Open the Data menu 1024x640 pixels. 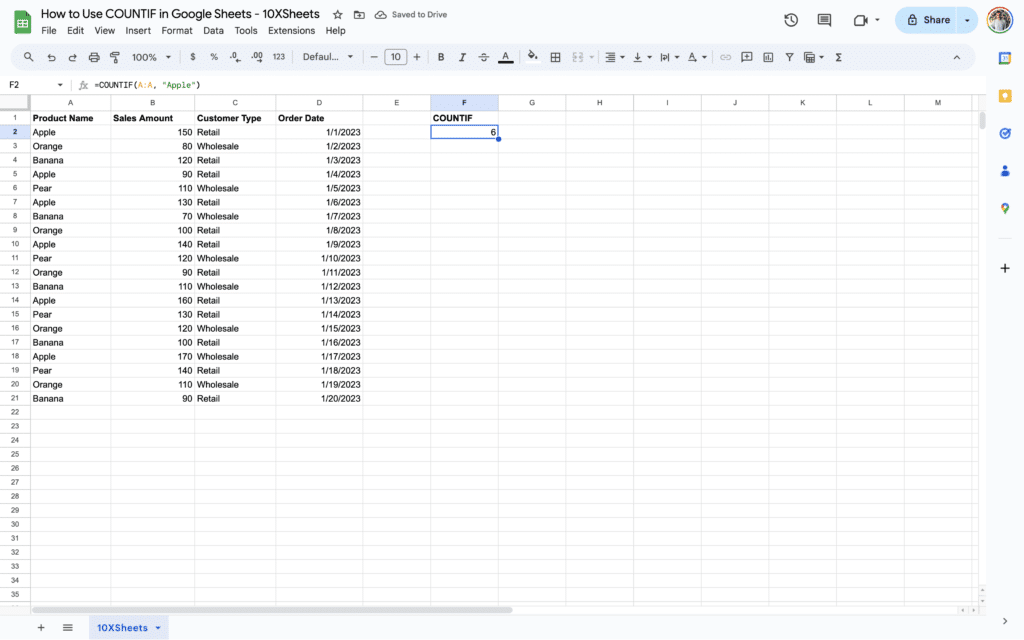click(213, 30)
